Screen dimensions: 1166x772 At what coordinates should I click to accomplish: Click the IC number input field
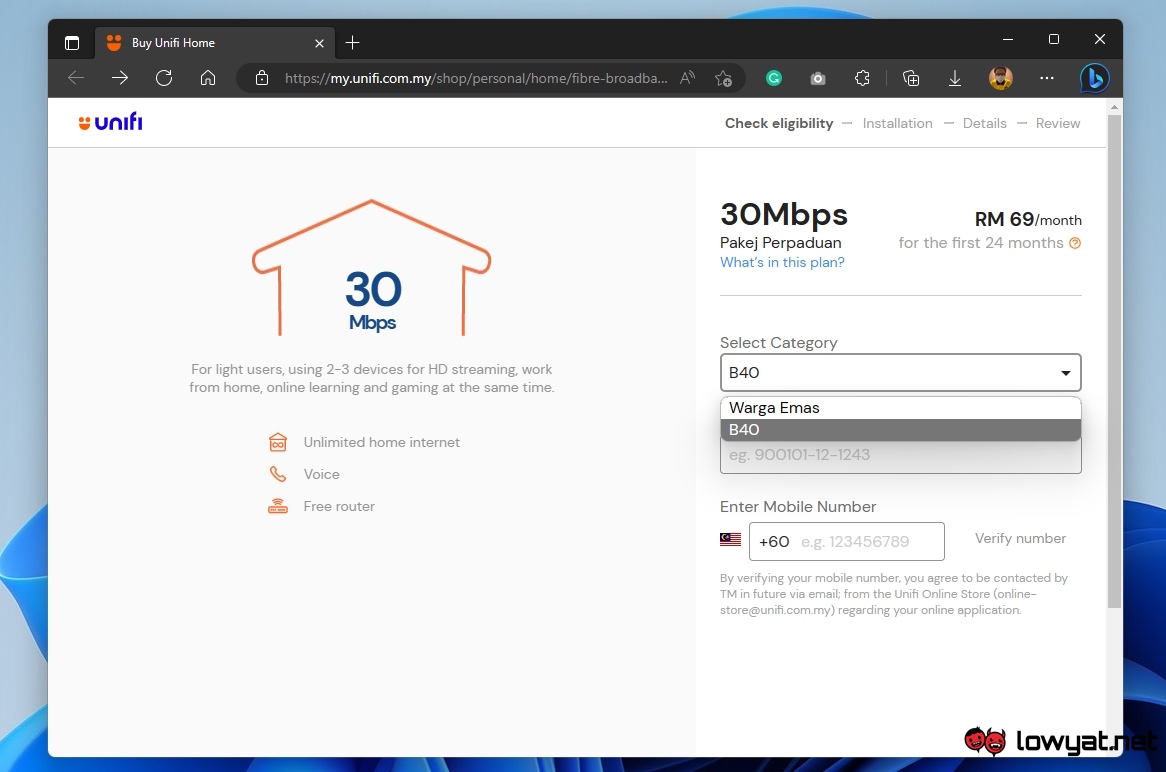[x=900, y=455]
